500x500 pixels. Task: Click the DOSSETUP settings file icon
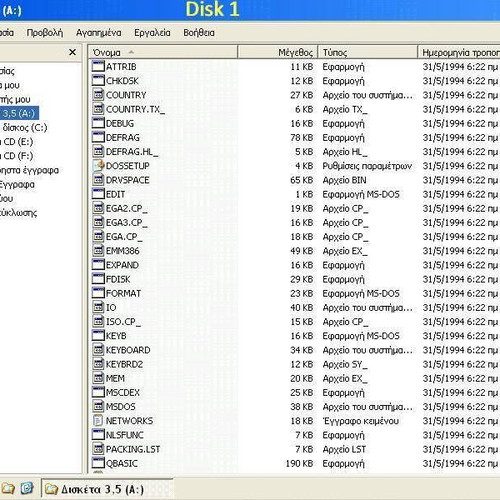pyautogui.click(x=98, y=166)
